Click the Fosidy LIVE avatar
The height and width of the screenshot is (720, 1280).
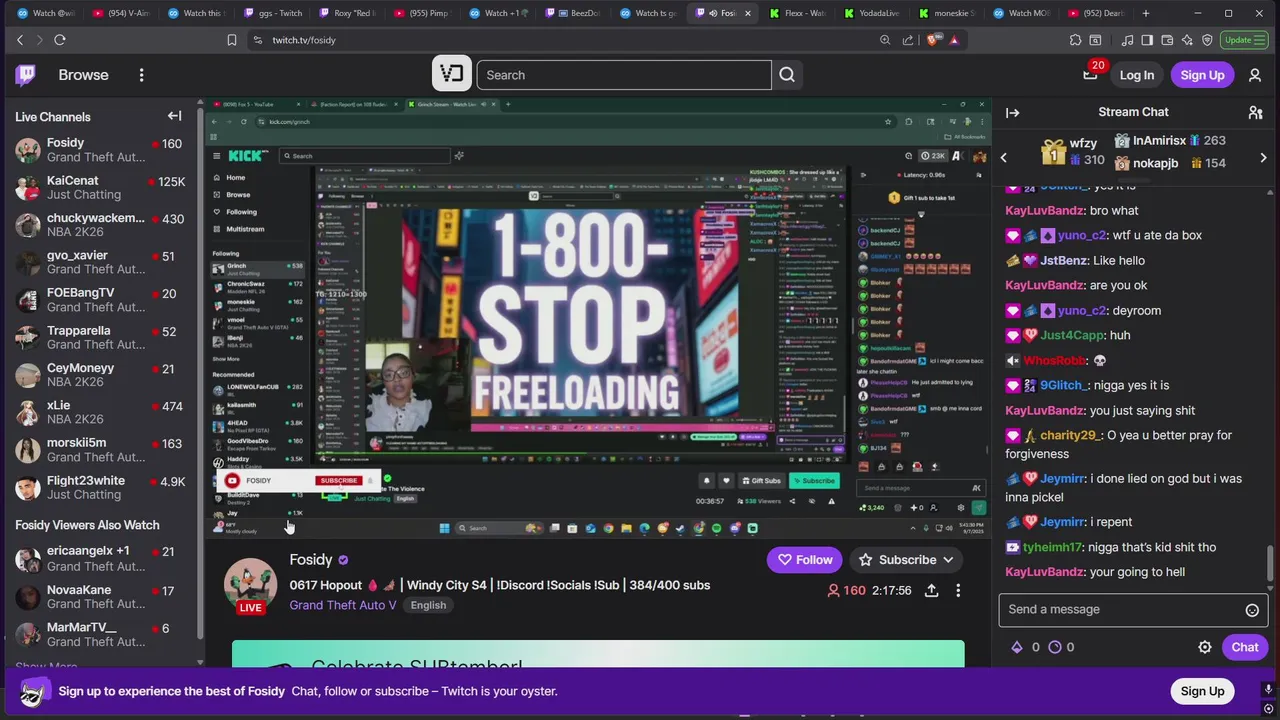point(250,584)
